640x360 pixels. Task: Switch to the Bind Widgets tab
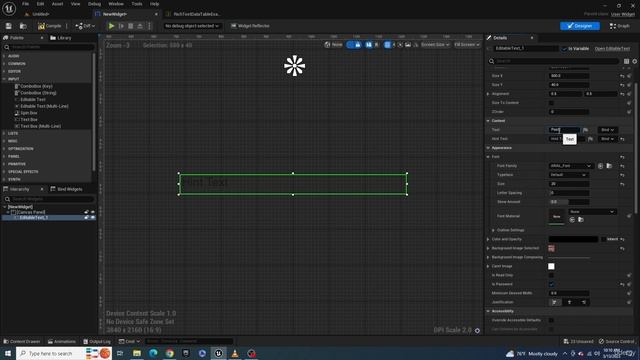(x=67, y=189)
